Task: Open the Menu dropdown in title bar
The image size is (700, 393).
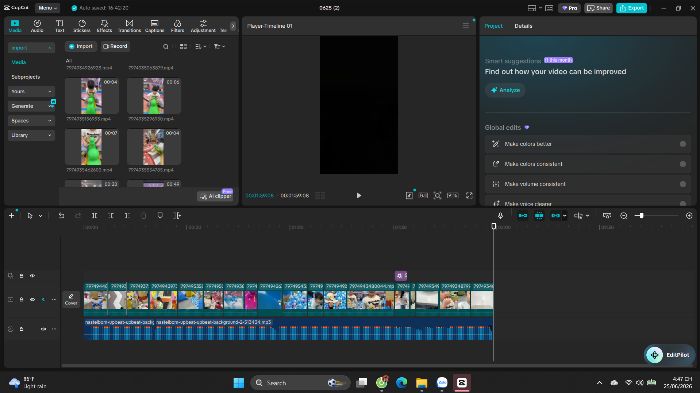Action: [47, 8]
